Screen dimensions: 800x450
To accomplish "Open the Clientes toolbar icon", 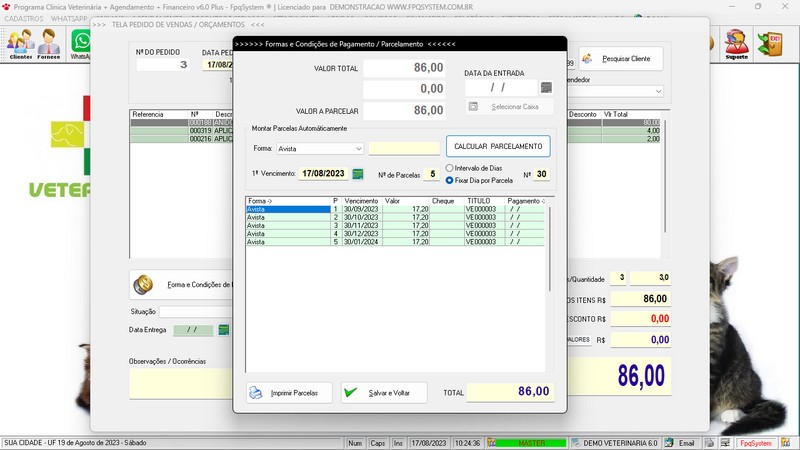I will [x=20, y=44].
